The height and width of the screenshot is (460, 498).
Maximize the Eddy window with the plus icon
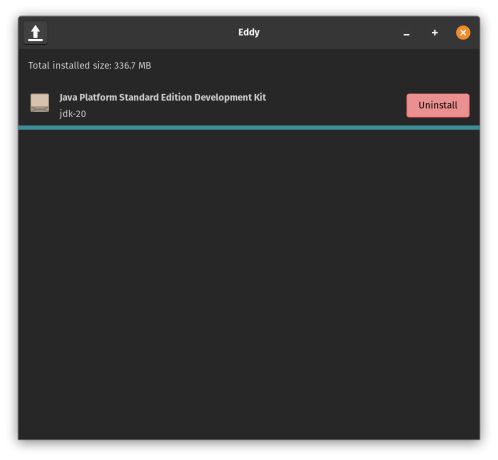(x=434, y=33)
